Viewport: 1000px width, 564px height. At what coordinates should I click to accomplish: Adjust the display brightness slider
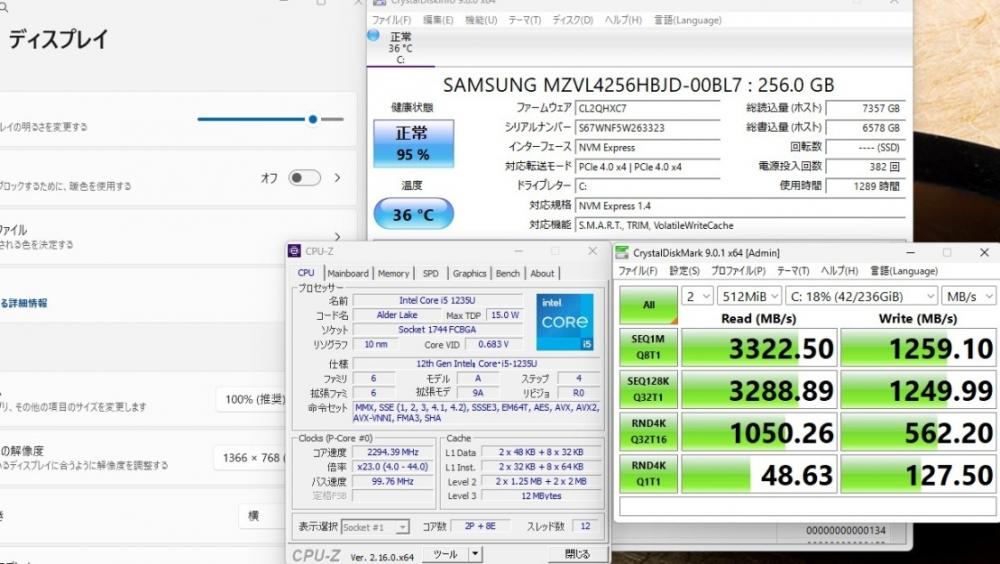tap(270, 119)
